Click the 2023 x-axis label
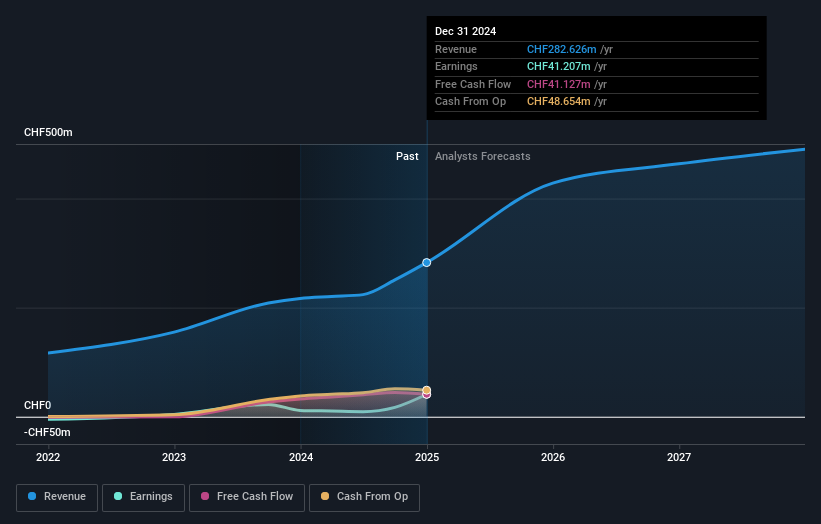The width and height of the screenshot is (821, 524). pos(174,457)
